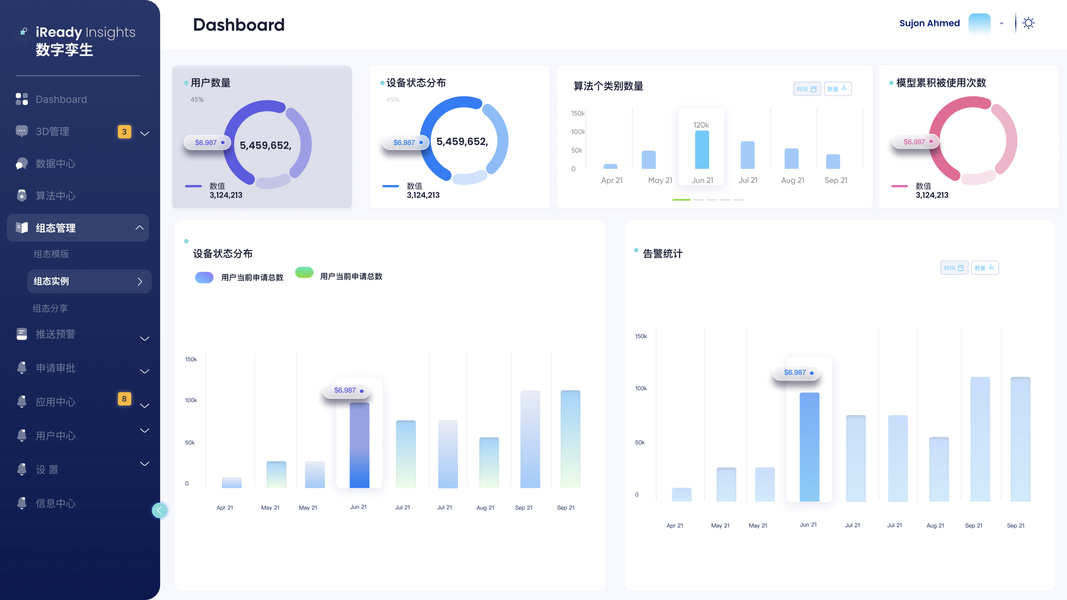Image resolution: width=1067 pixels, height=600 pixels.
Task: Click 数量 button in 告警统计 card
Action: pyautogui.click(x=985, y=268)
